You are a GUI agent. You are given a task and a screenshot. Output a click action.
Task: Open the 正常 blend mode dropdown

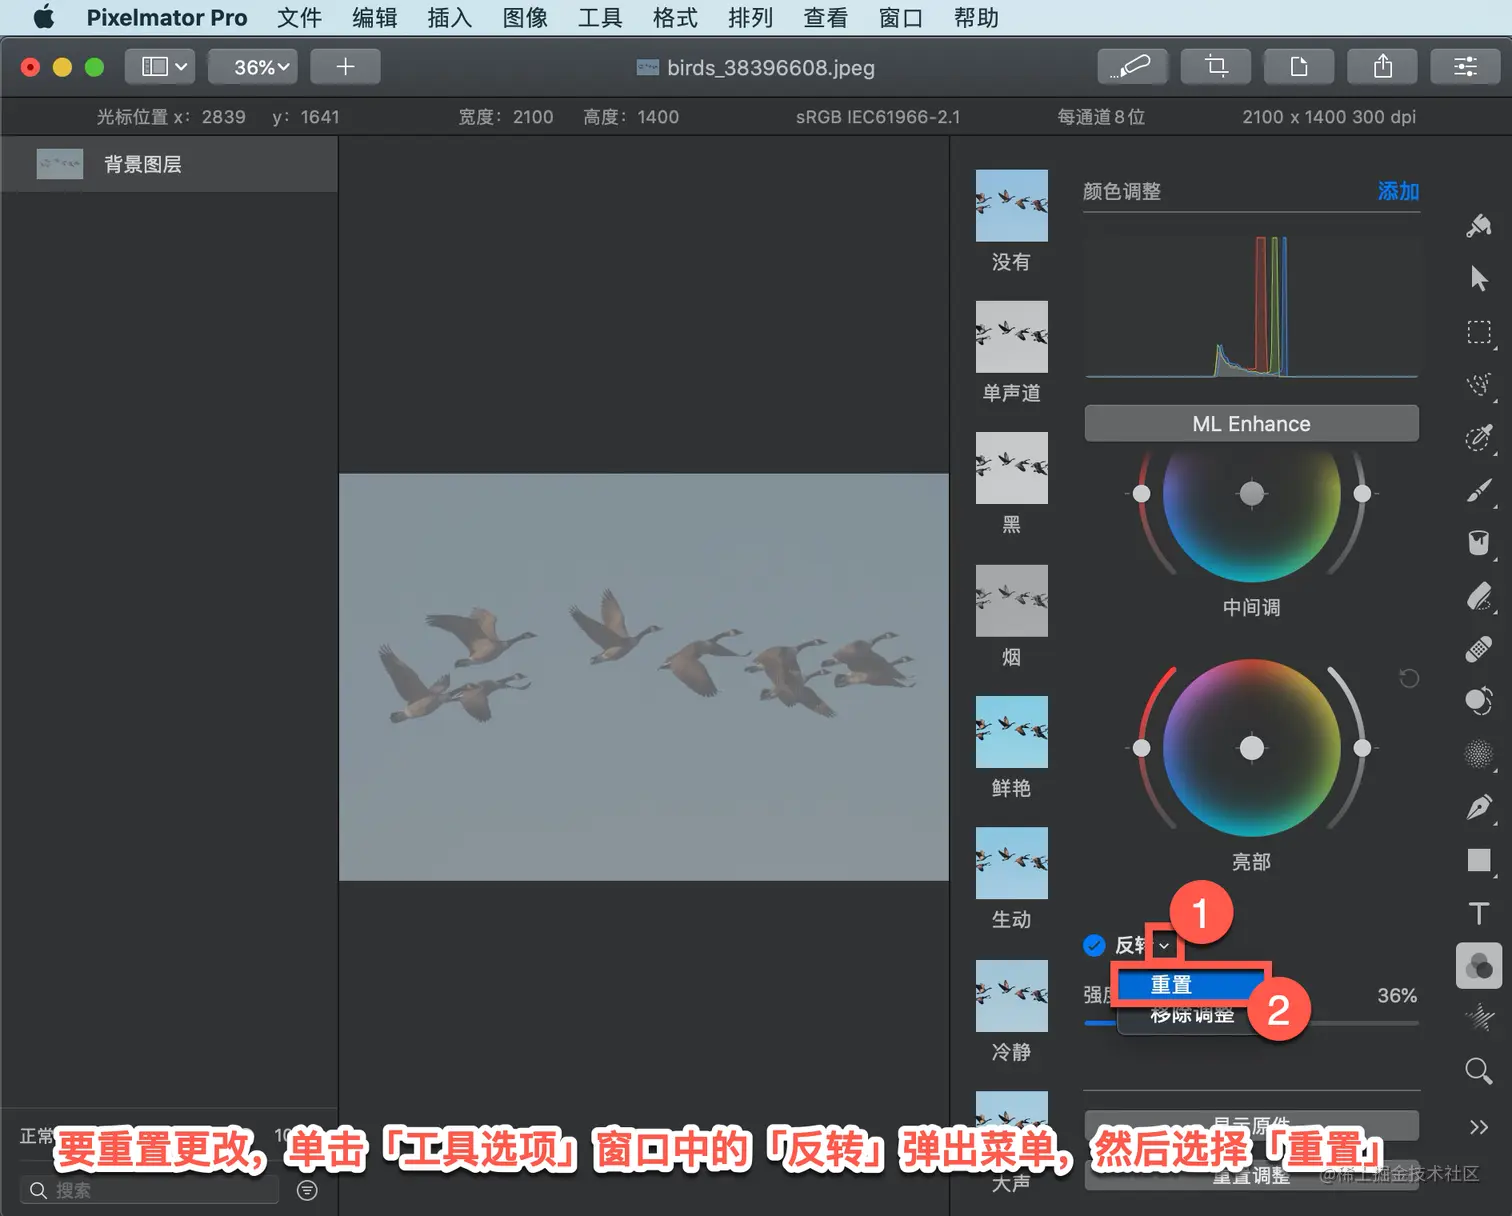click(x=37, y=1136)
